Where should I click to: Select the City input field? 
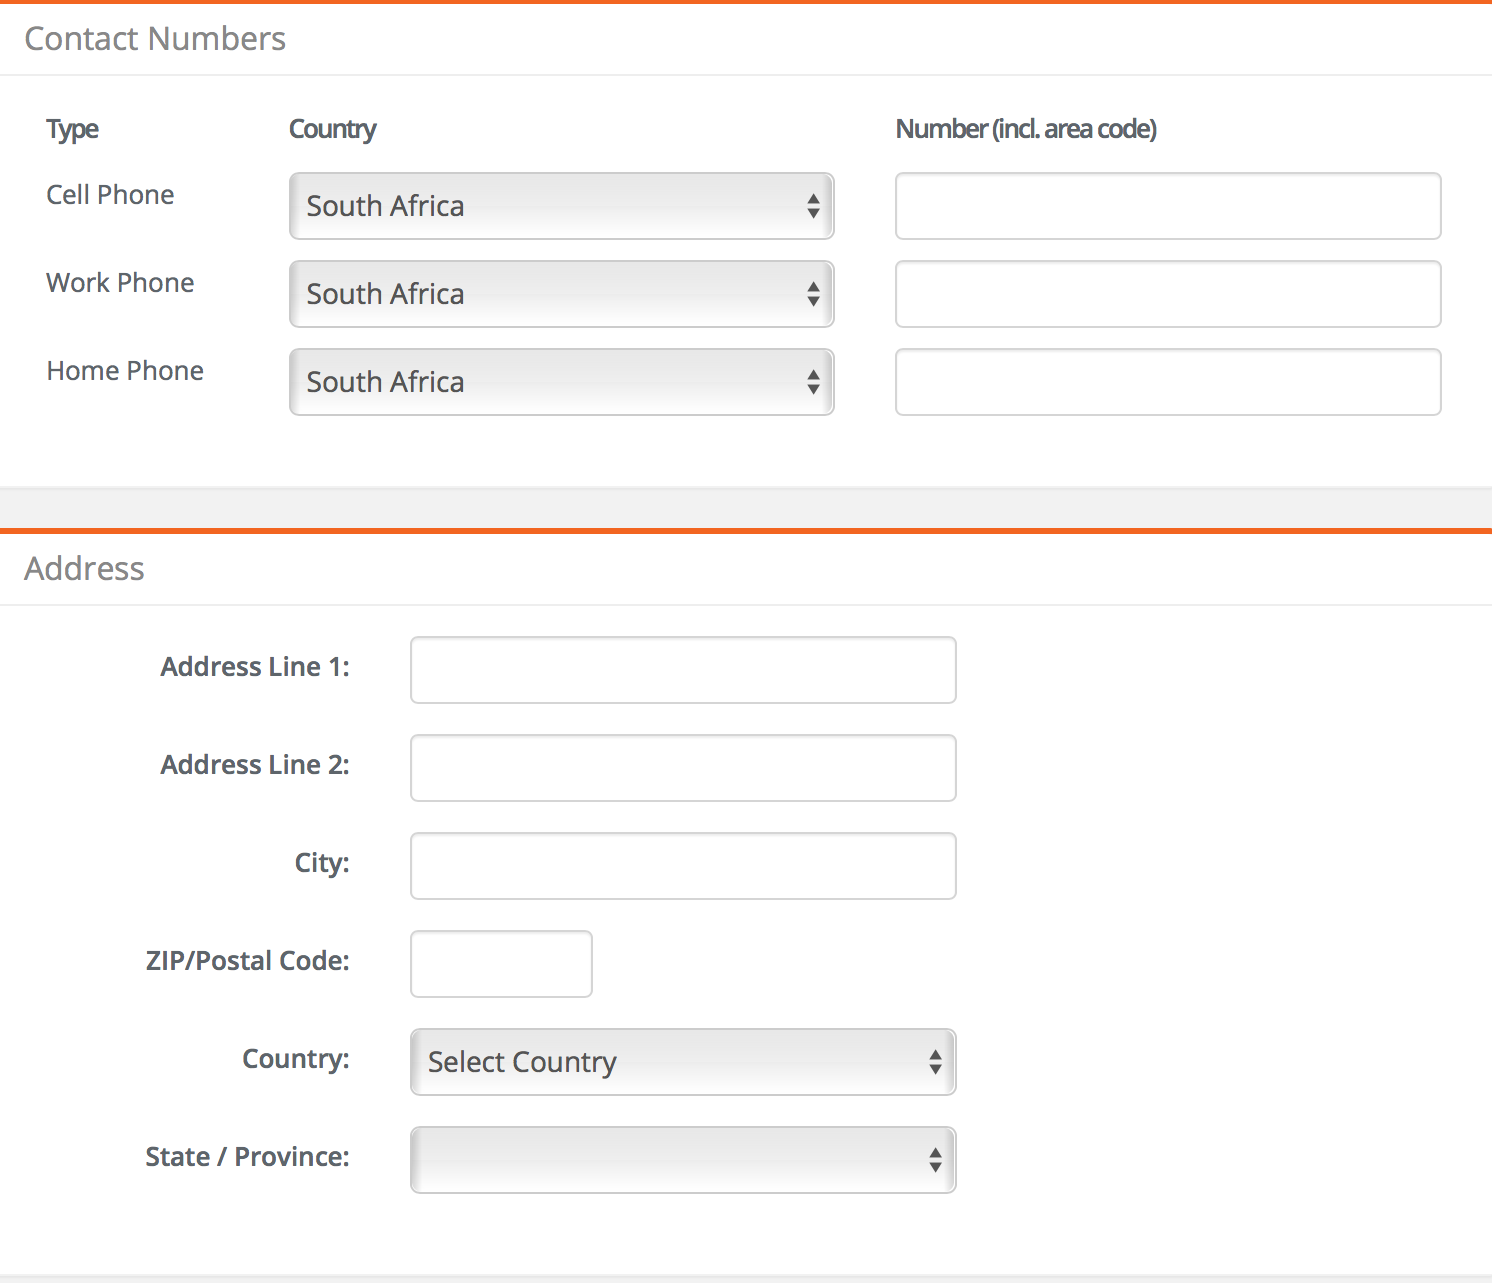(683, 866)
